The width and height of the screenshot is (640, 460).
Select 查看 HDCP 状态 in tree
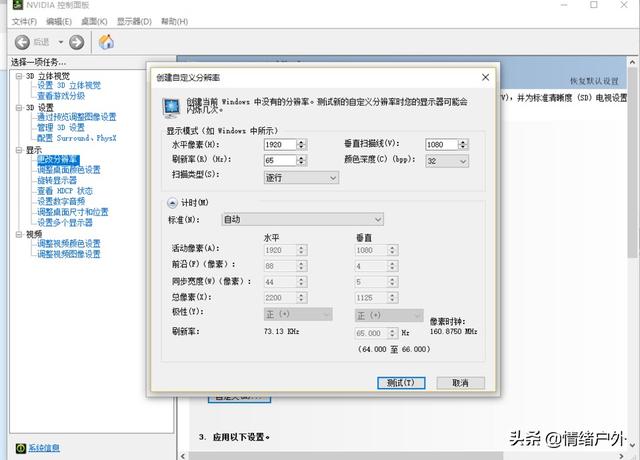65,191
